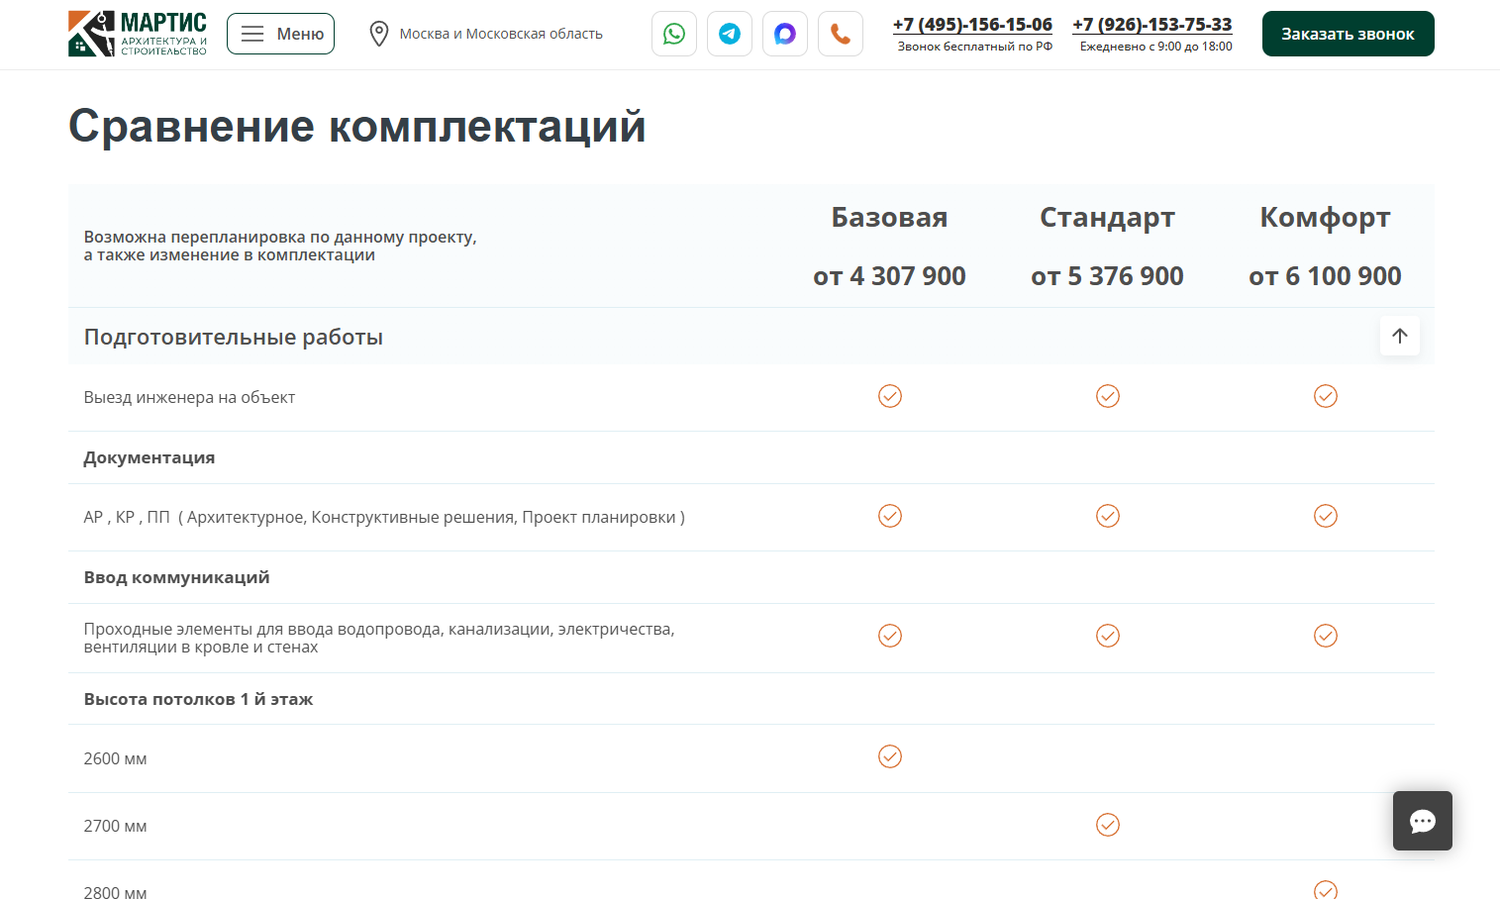Open the Меню button

click(x=281, y=34)
